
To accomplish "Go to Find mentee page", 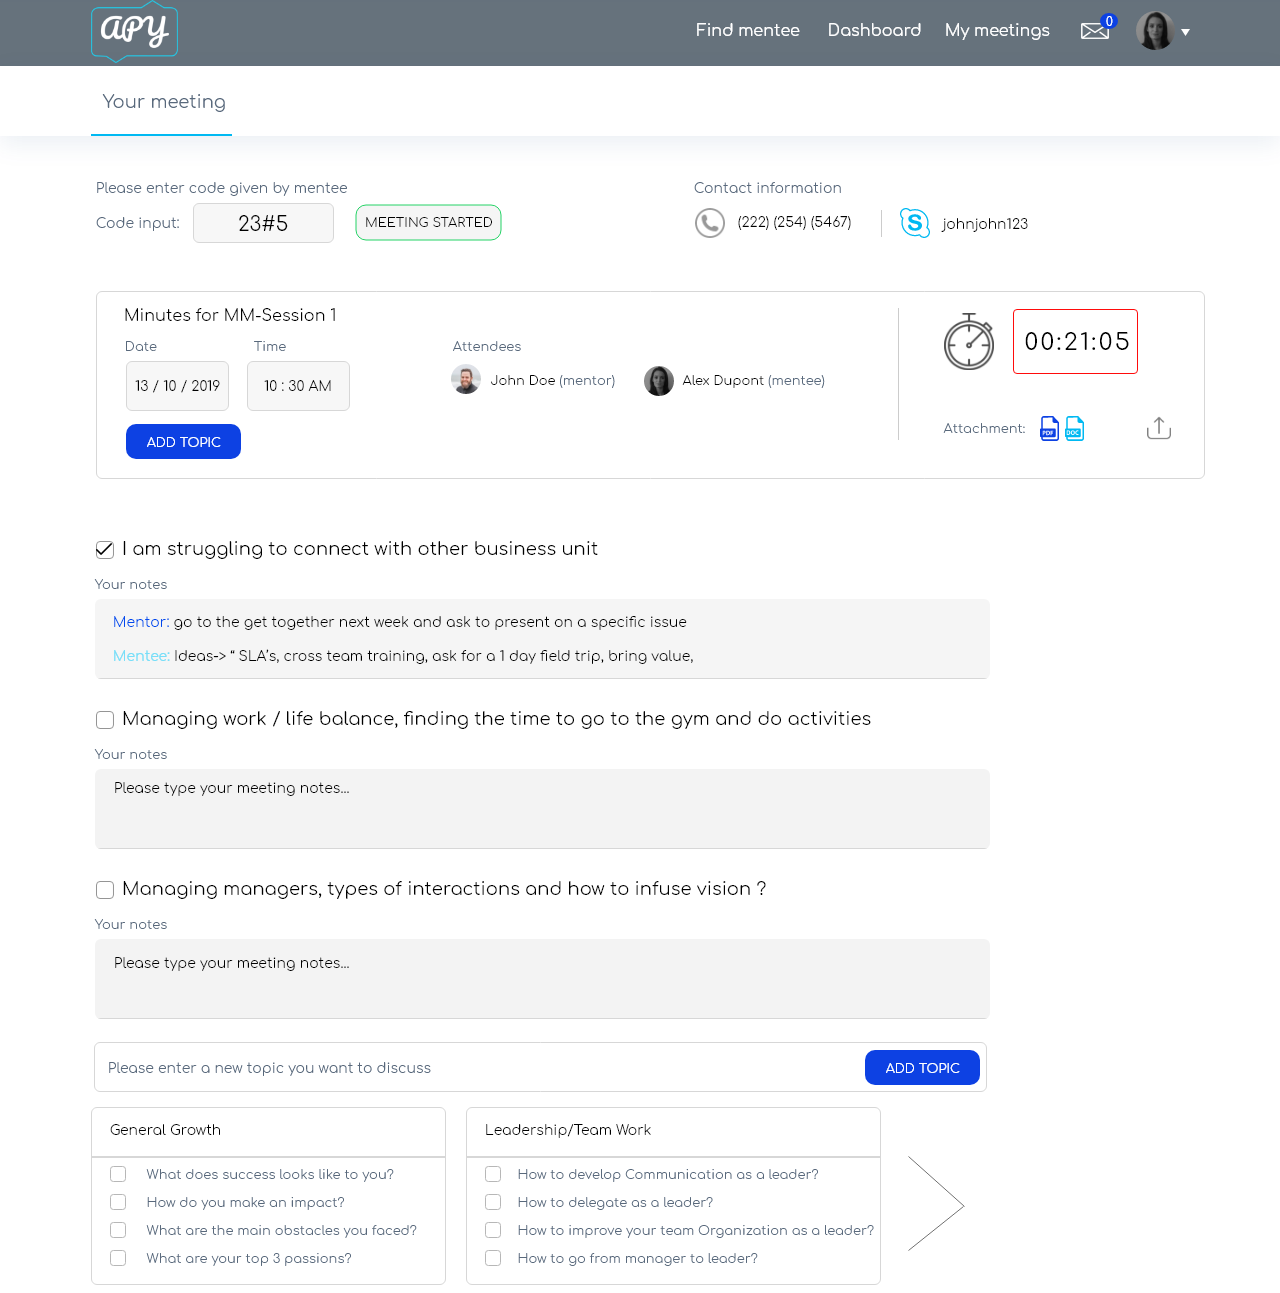I will [x=747, y=30].
